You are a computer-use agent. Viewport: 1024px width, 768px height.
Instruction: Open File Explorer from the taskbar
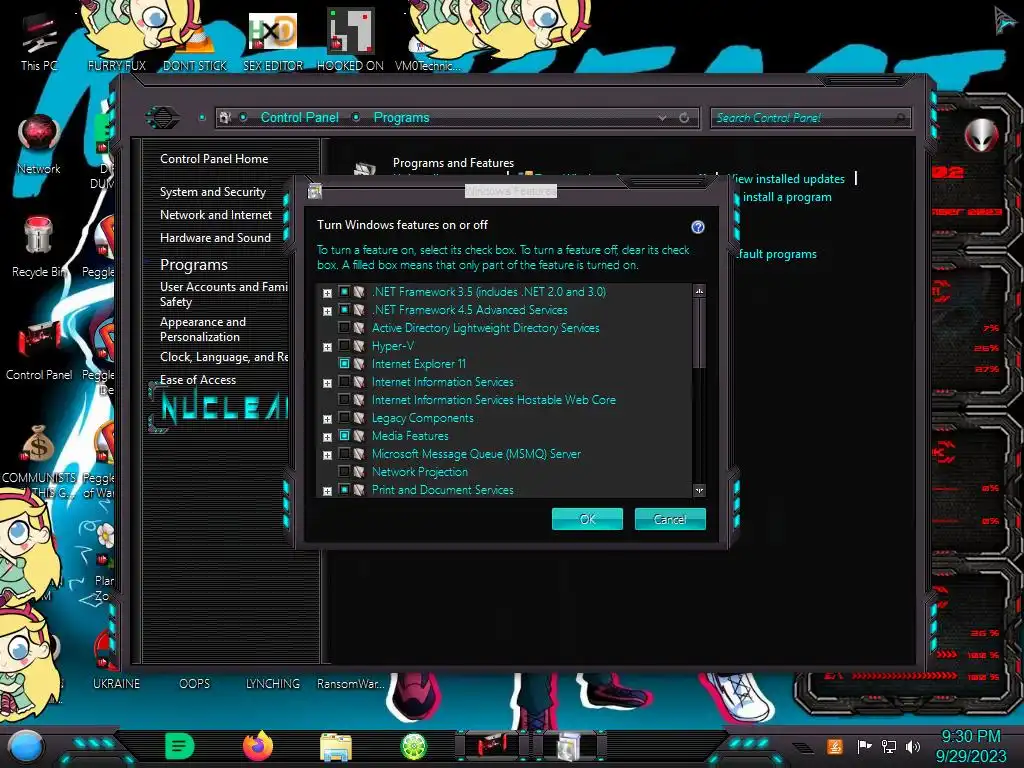(336, 746)
